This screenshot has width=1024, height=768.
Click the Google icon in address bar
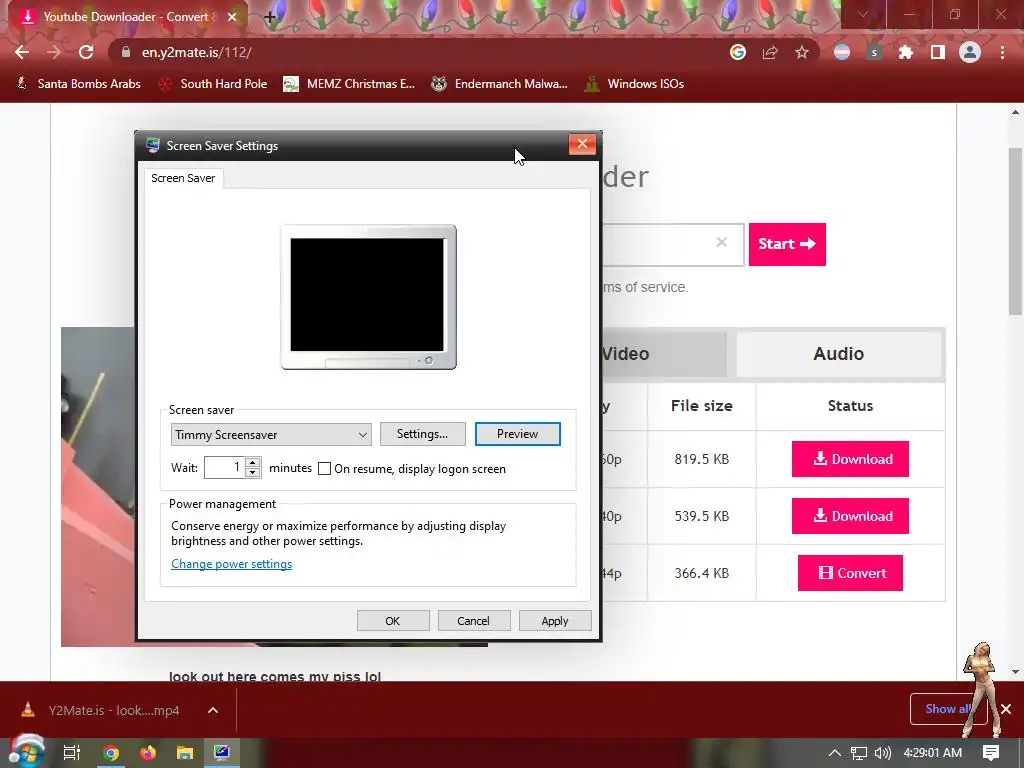coord(738,52)
